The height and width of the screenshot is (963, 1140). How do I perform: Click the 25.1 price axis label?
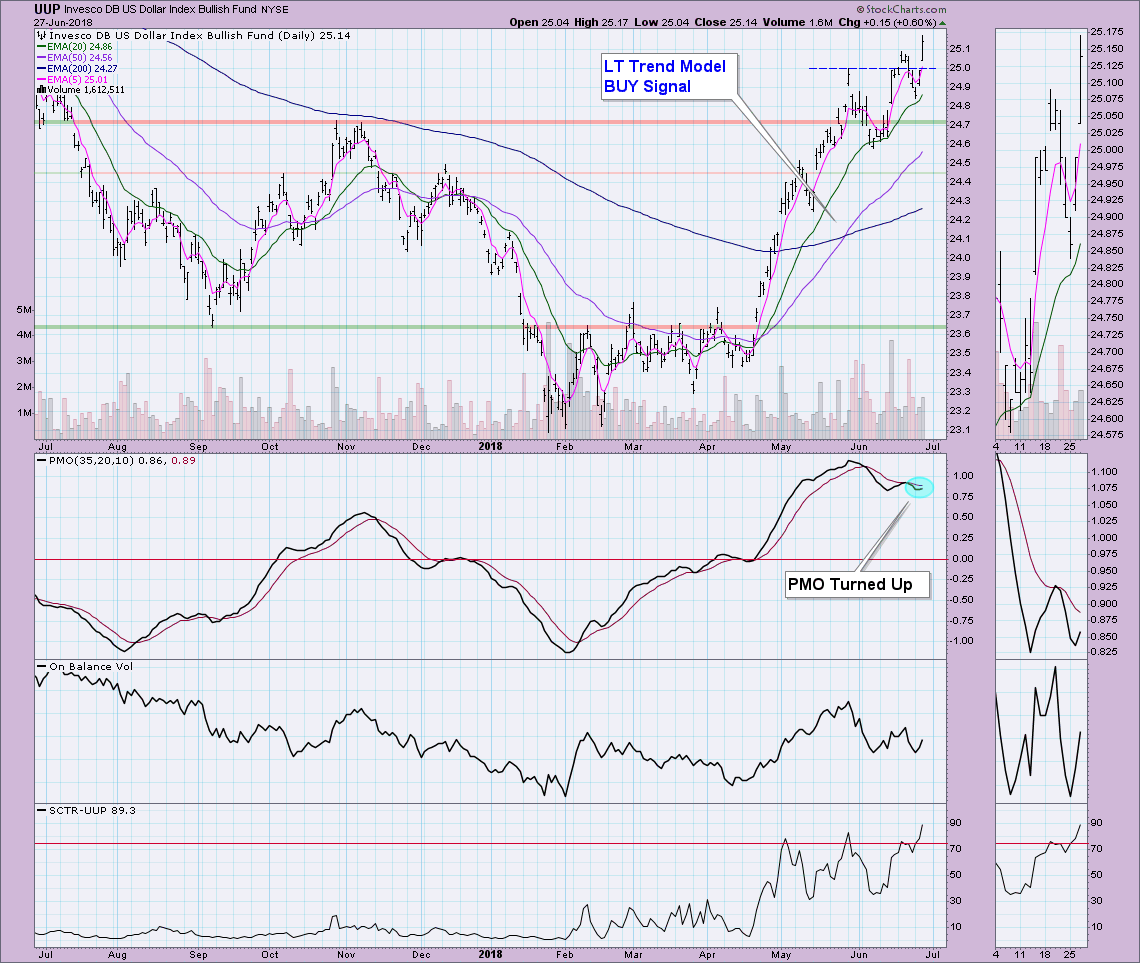click(960, 49)
